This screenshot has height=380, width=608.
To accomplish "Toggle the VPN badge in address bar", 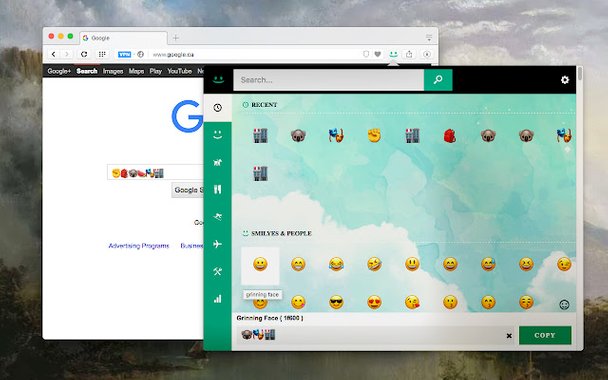I will click(124, 55).
